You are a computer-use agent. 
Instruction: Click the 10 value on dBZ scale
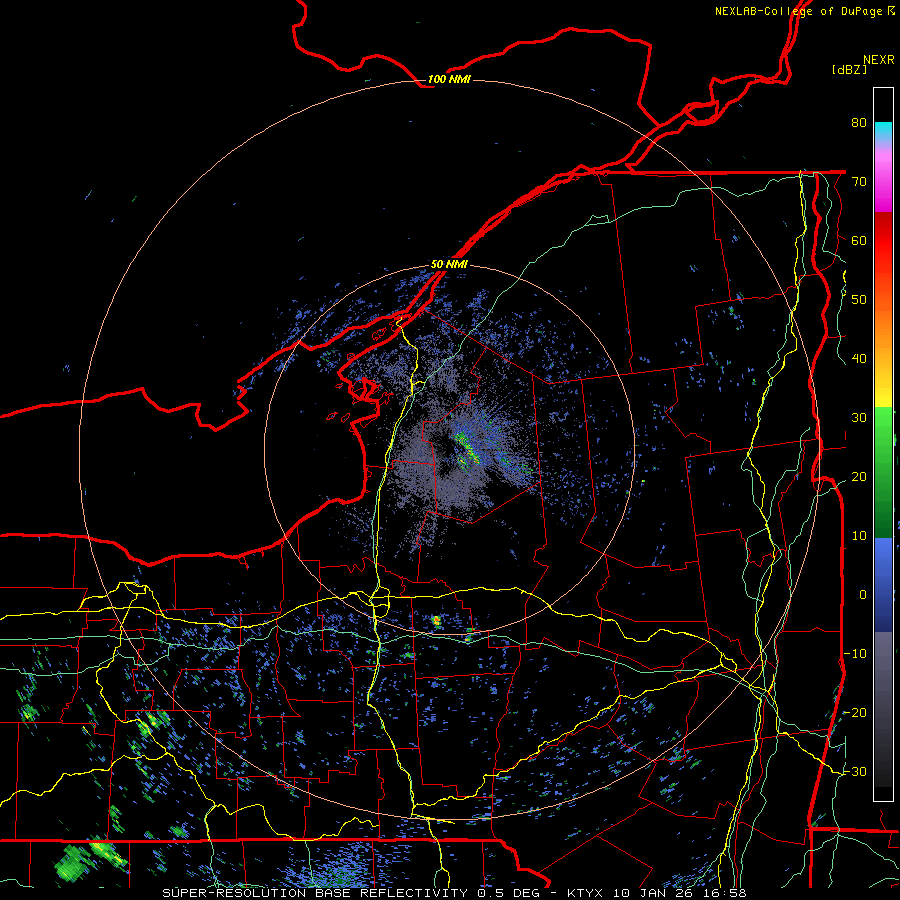click(859, 536)
